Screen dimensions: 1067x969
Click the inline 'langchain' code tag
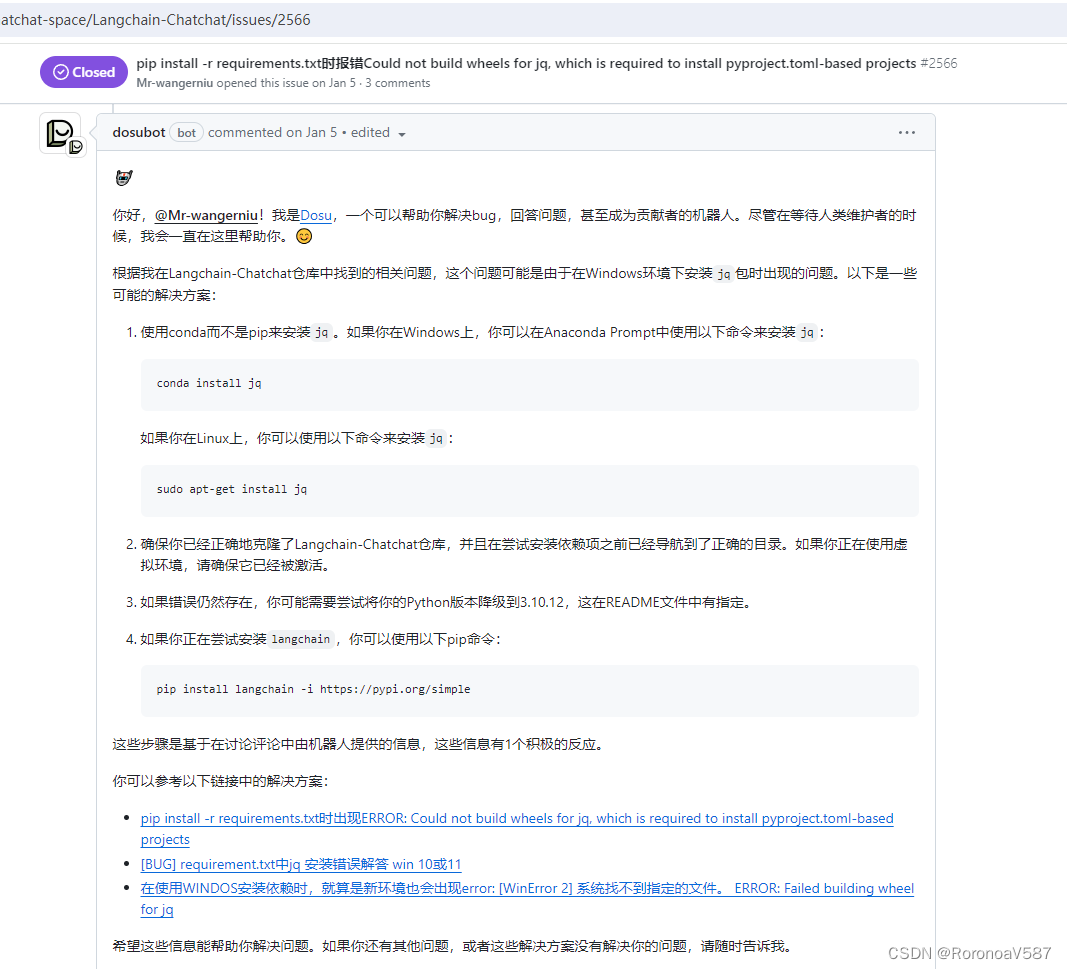click(x=301, y=640)
